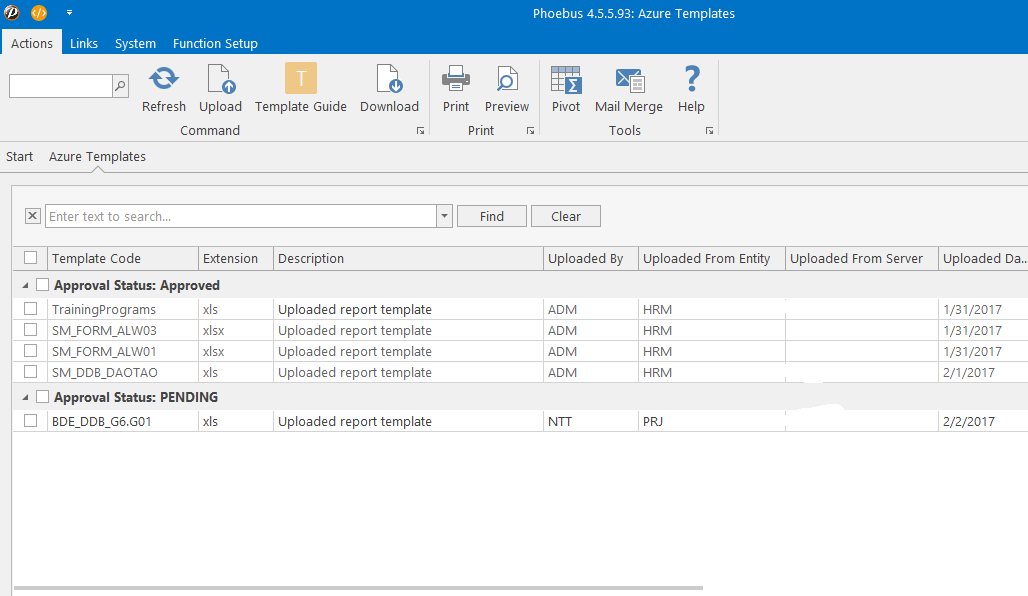Viewport: 1028px width, 596px height.
Task: Select the TrainingPrograms row checkbox
Action: [30, 308]
